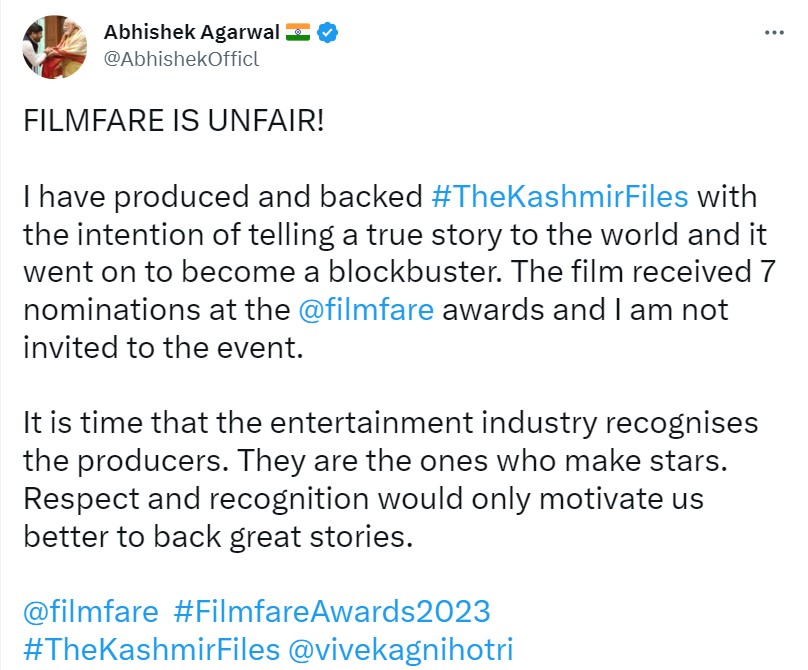
Task: Visit the @vivekagnihotri mention
Action: tap(402, 647)
